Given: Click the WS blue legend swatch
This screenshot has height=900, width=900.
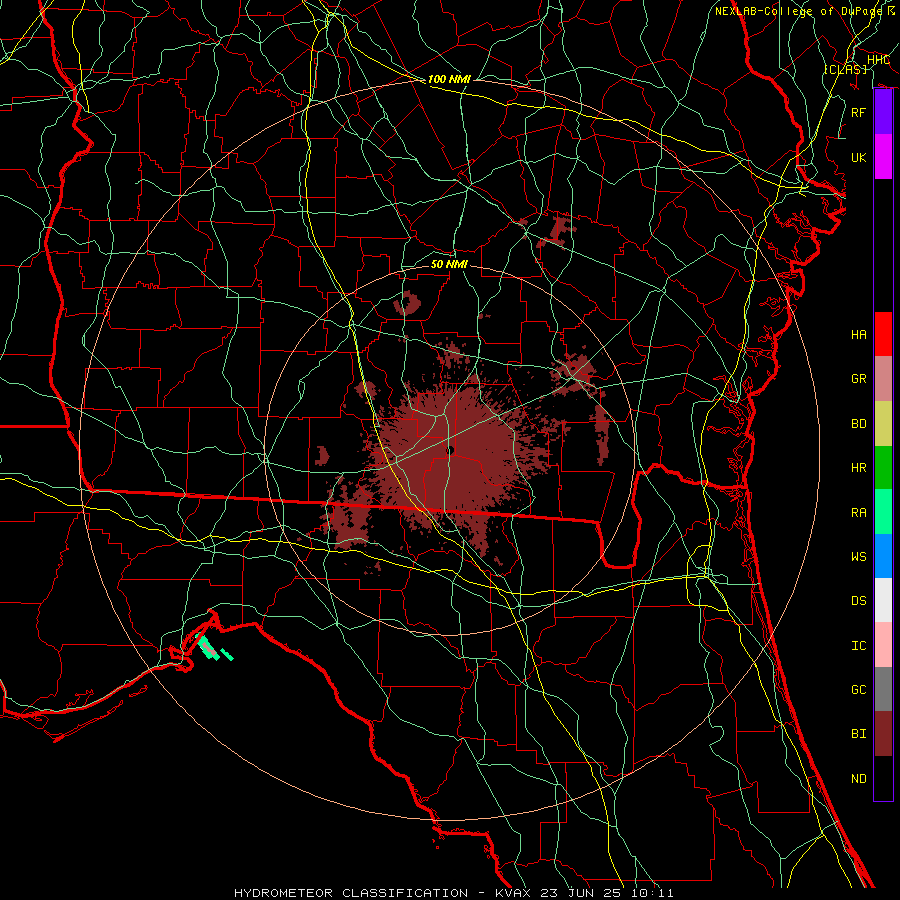Looking at the screenshot, I should (x=883, y=556).
